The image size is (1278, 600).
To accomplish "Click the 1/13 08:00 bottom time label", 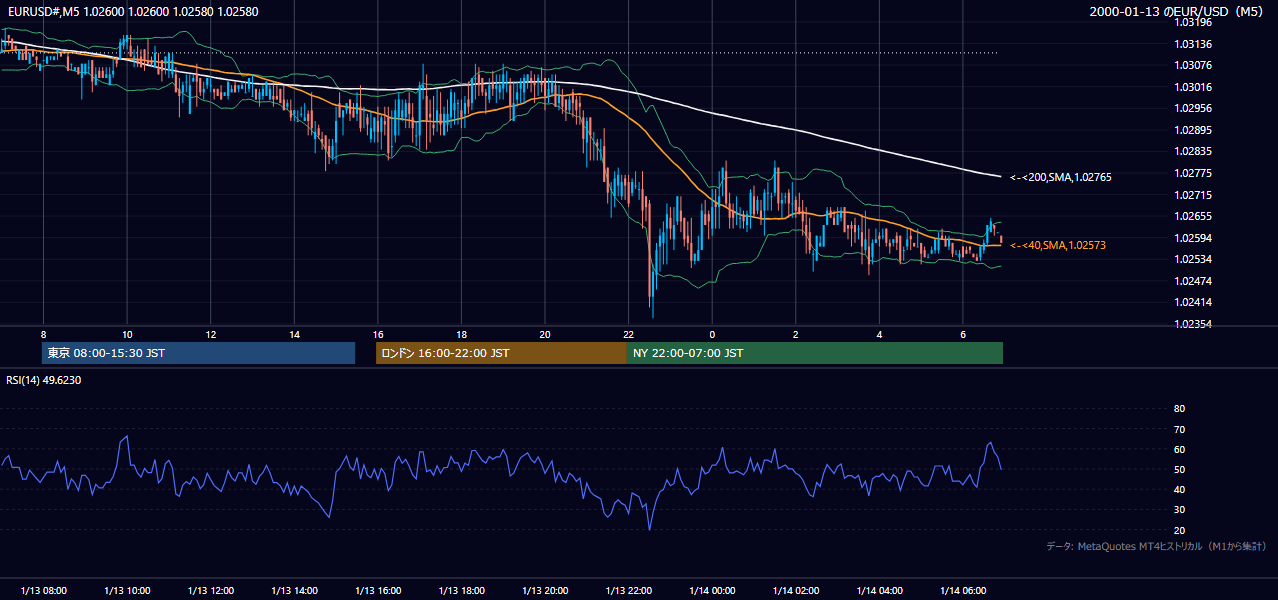I will click(x=44, y=591).
